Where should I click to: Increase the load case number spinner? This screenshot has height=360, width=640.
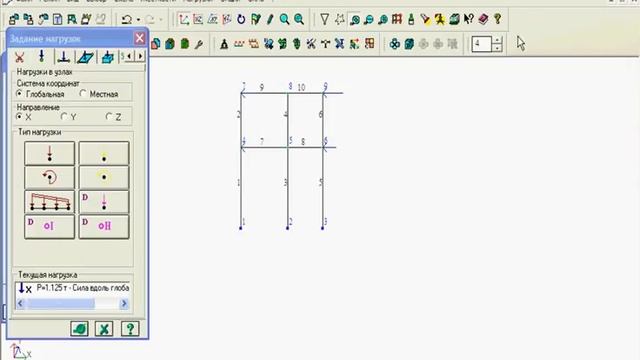pyautogui.click(x=497, y=40)
